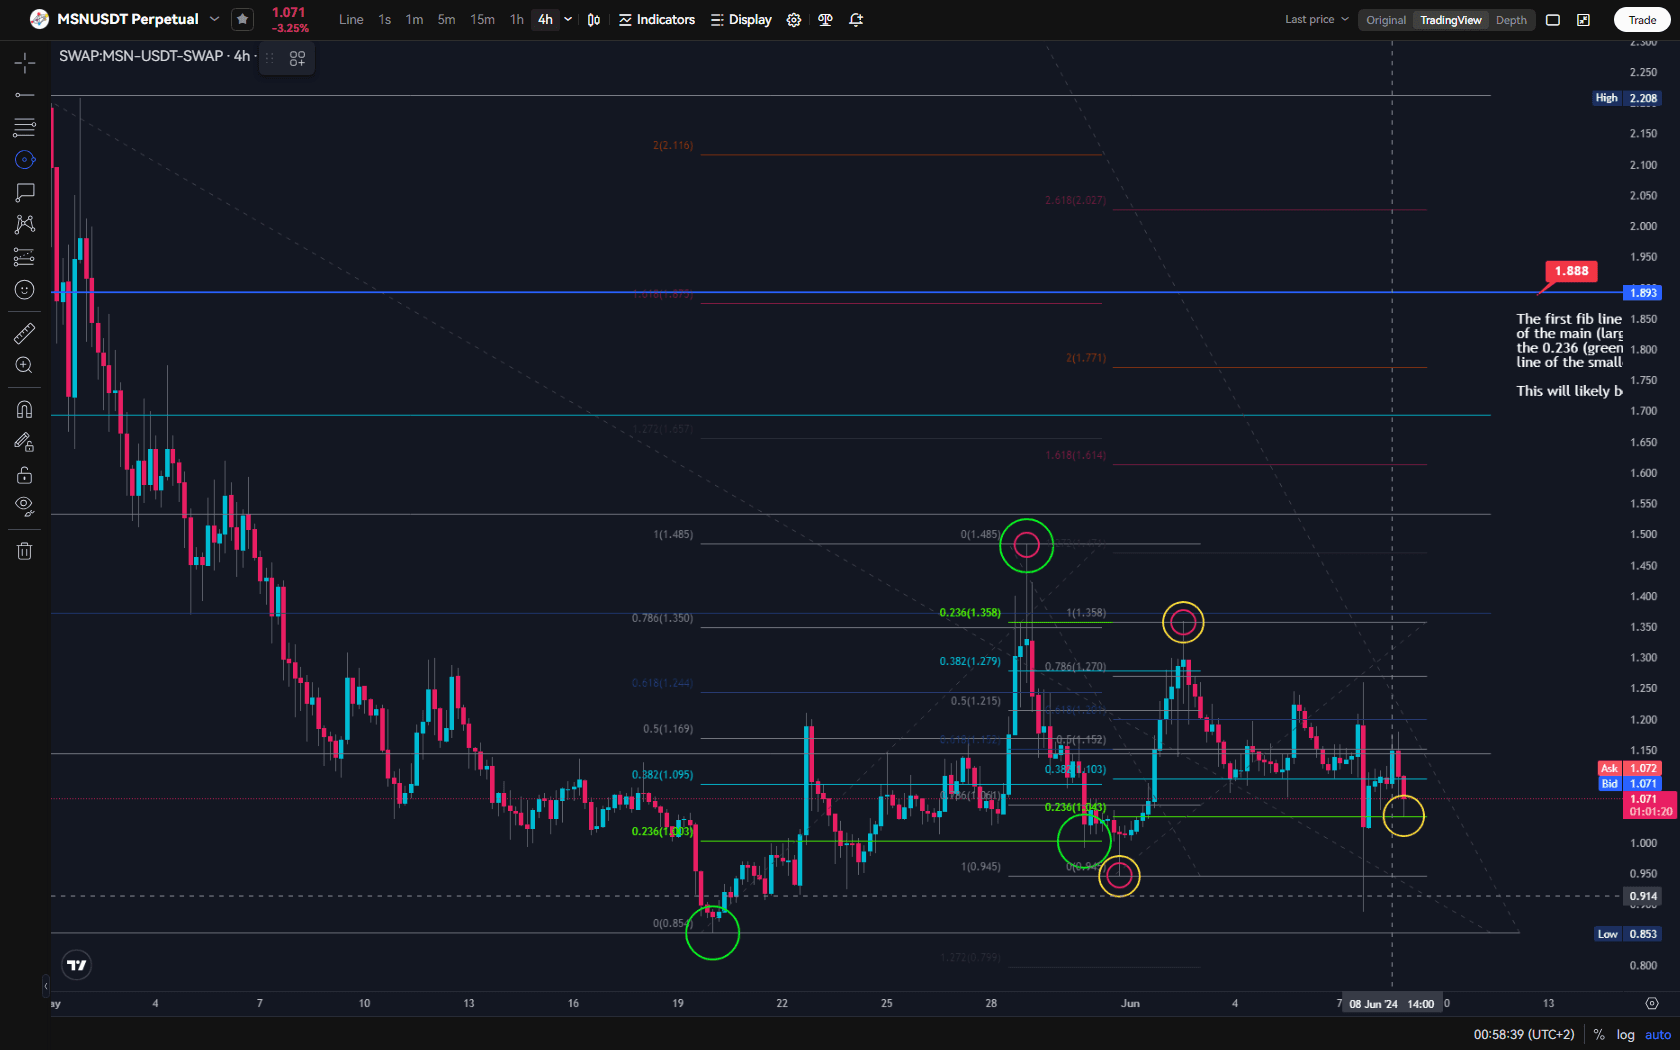Click the 1.888 red price label
Image resolution: width=1680 pixels, height=1050 pixels.
coord(1571,271)
